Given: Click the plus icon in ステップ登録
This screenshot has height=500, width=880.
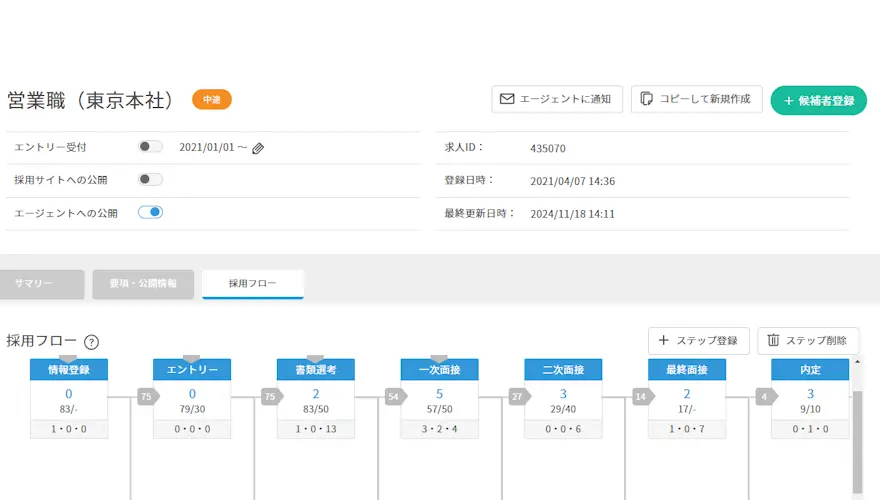Looking at the screenshot, I should (x=663, y=340).
